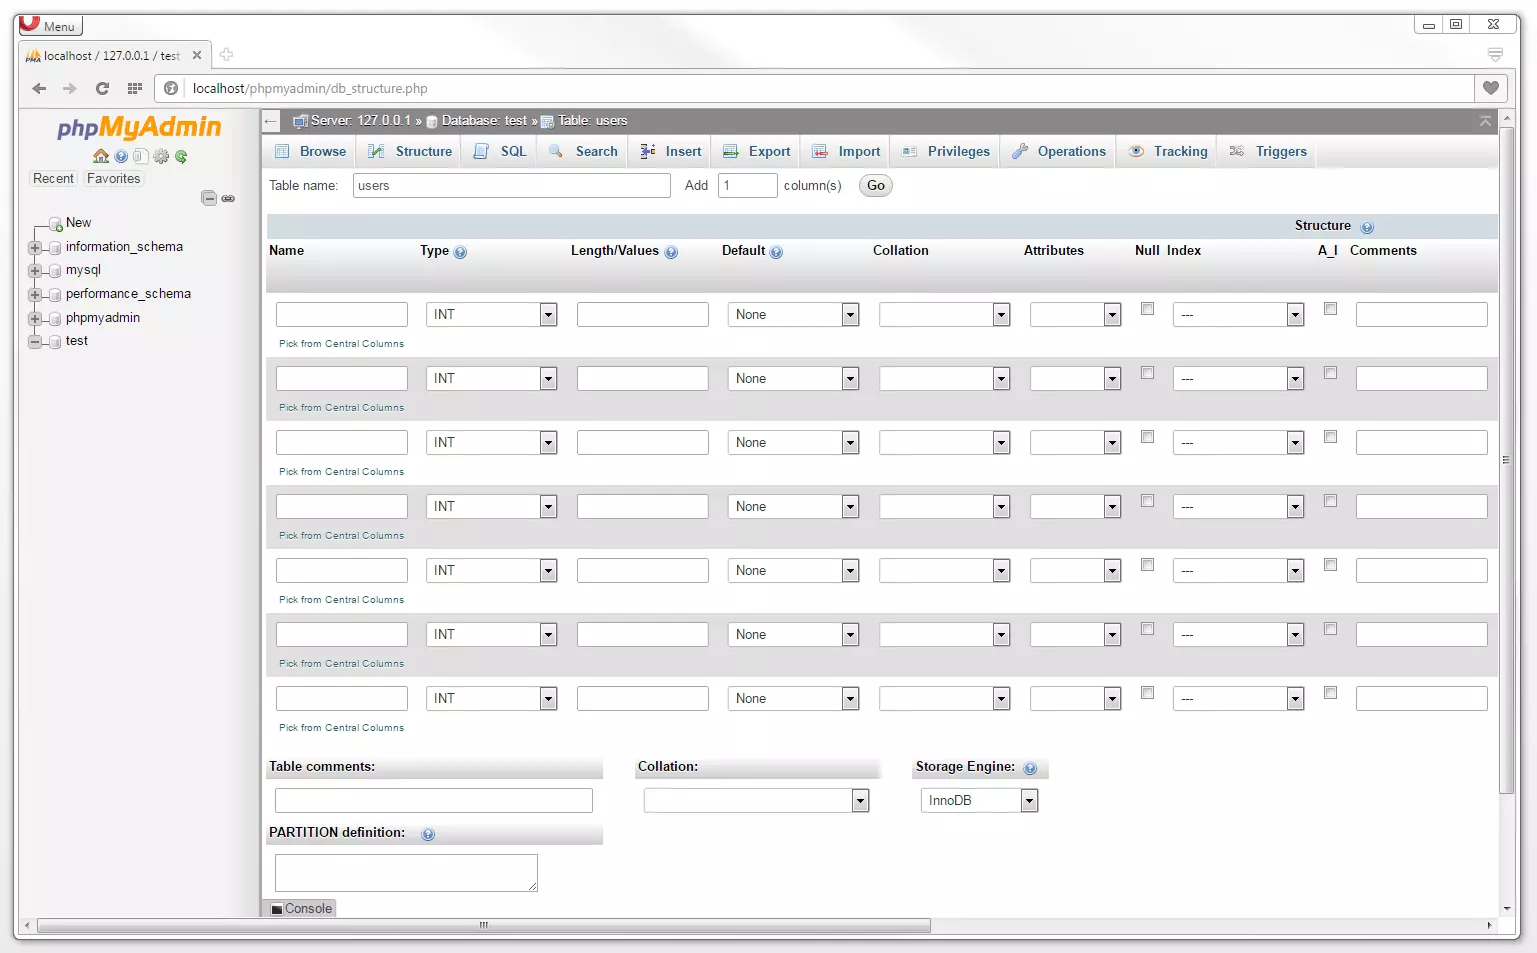
Task: Open the Opera Menu button
Action: [51, 25]
